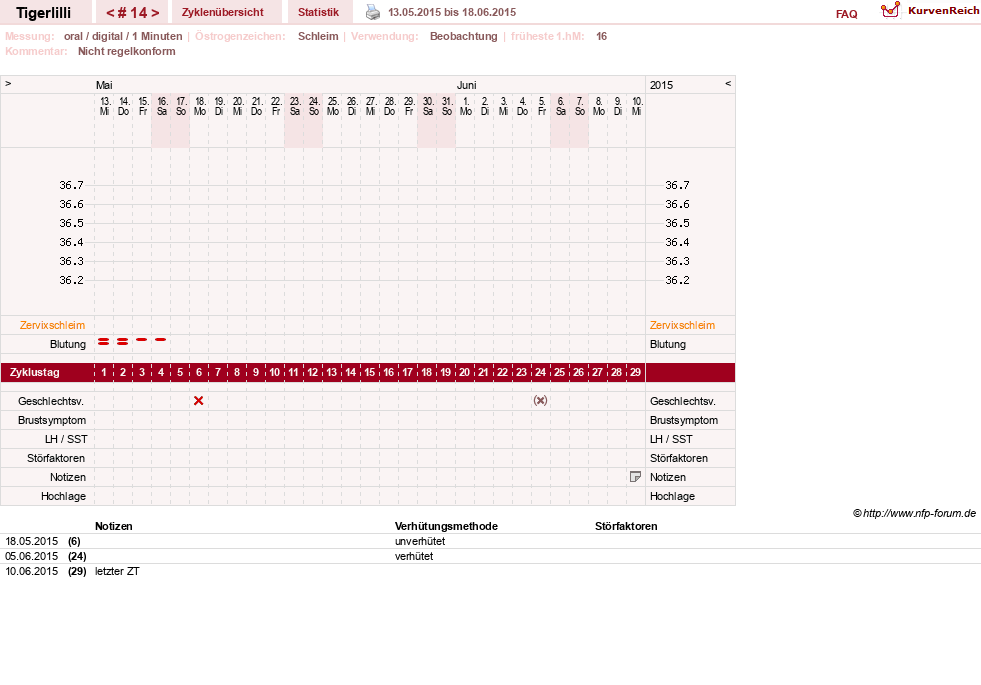Click the KurvenReich text link
The width and height of the screenshot is (981, 685).
[x=943, y=11]
